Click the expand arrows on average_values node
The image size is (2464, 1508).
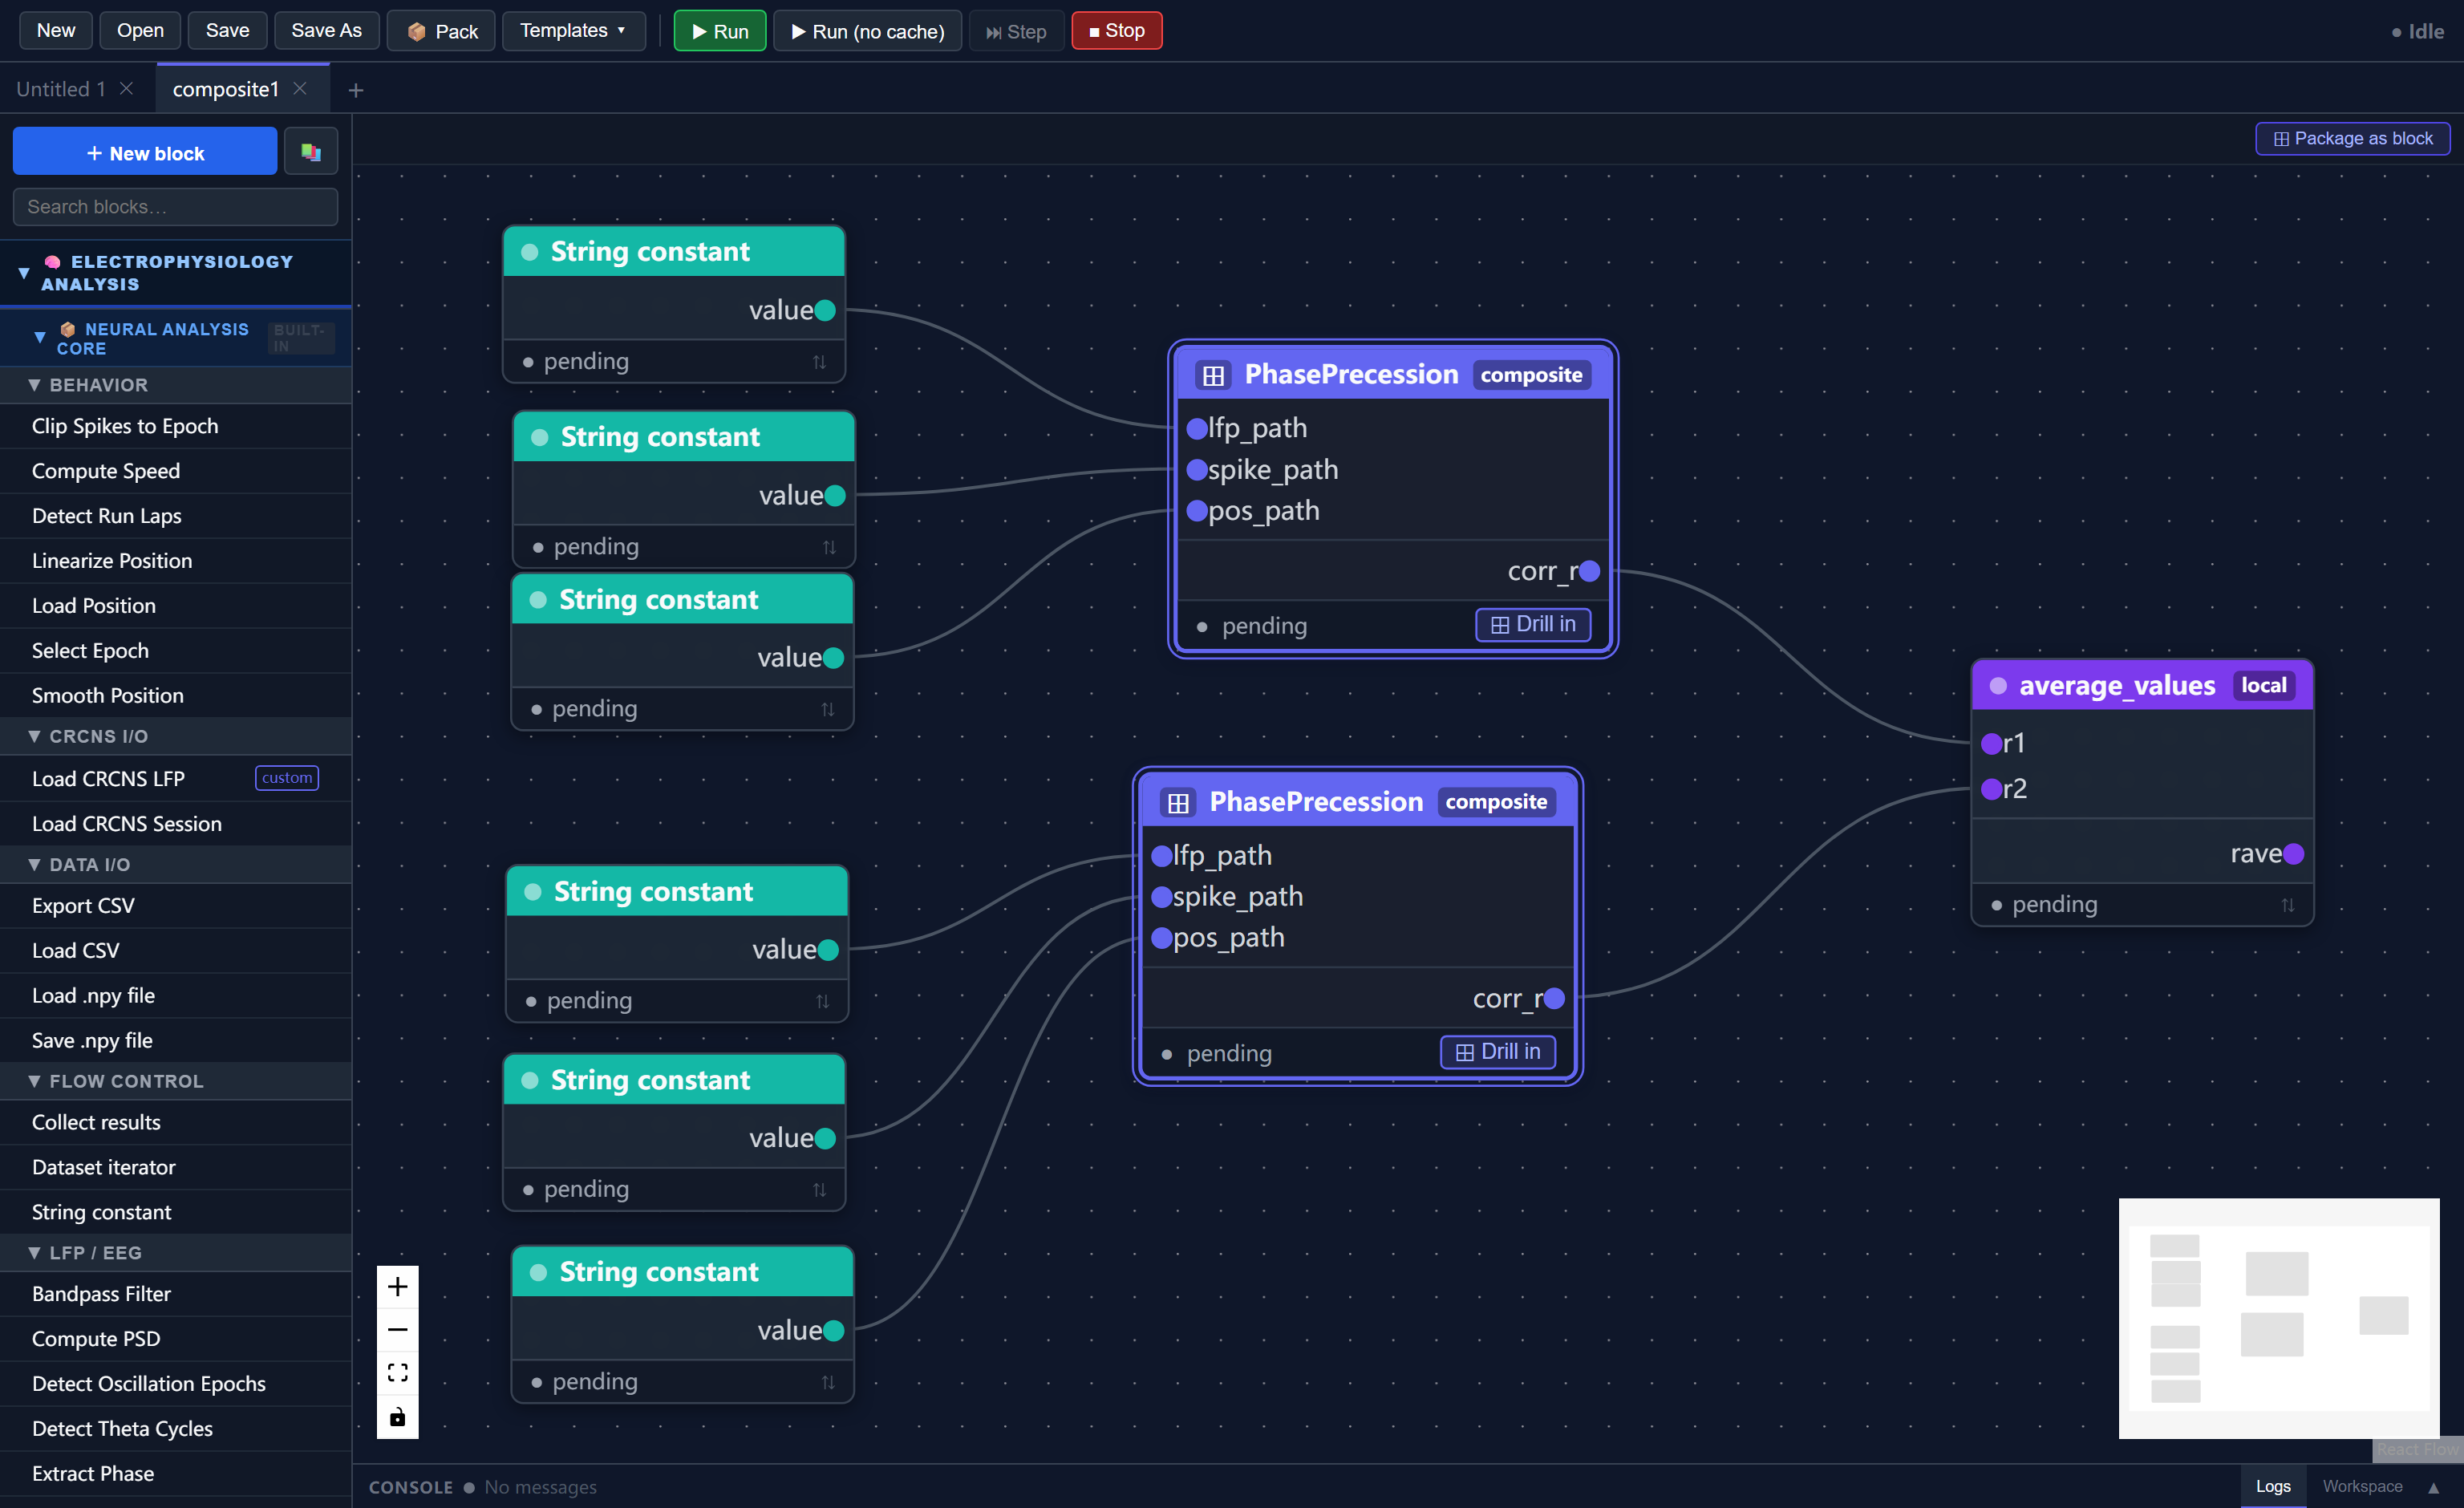pos(2287,905)
